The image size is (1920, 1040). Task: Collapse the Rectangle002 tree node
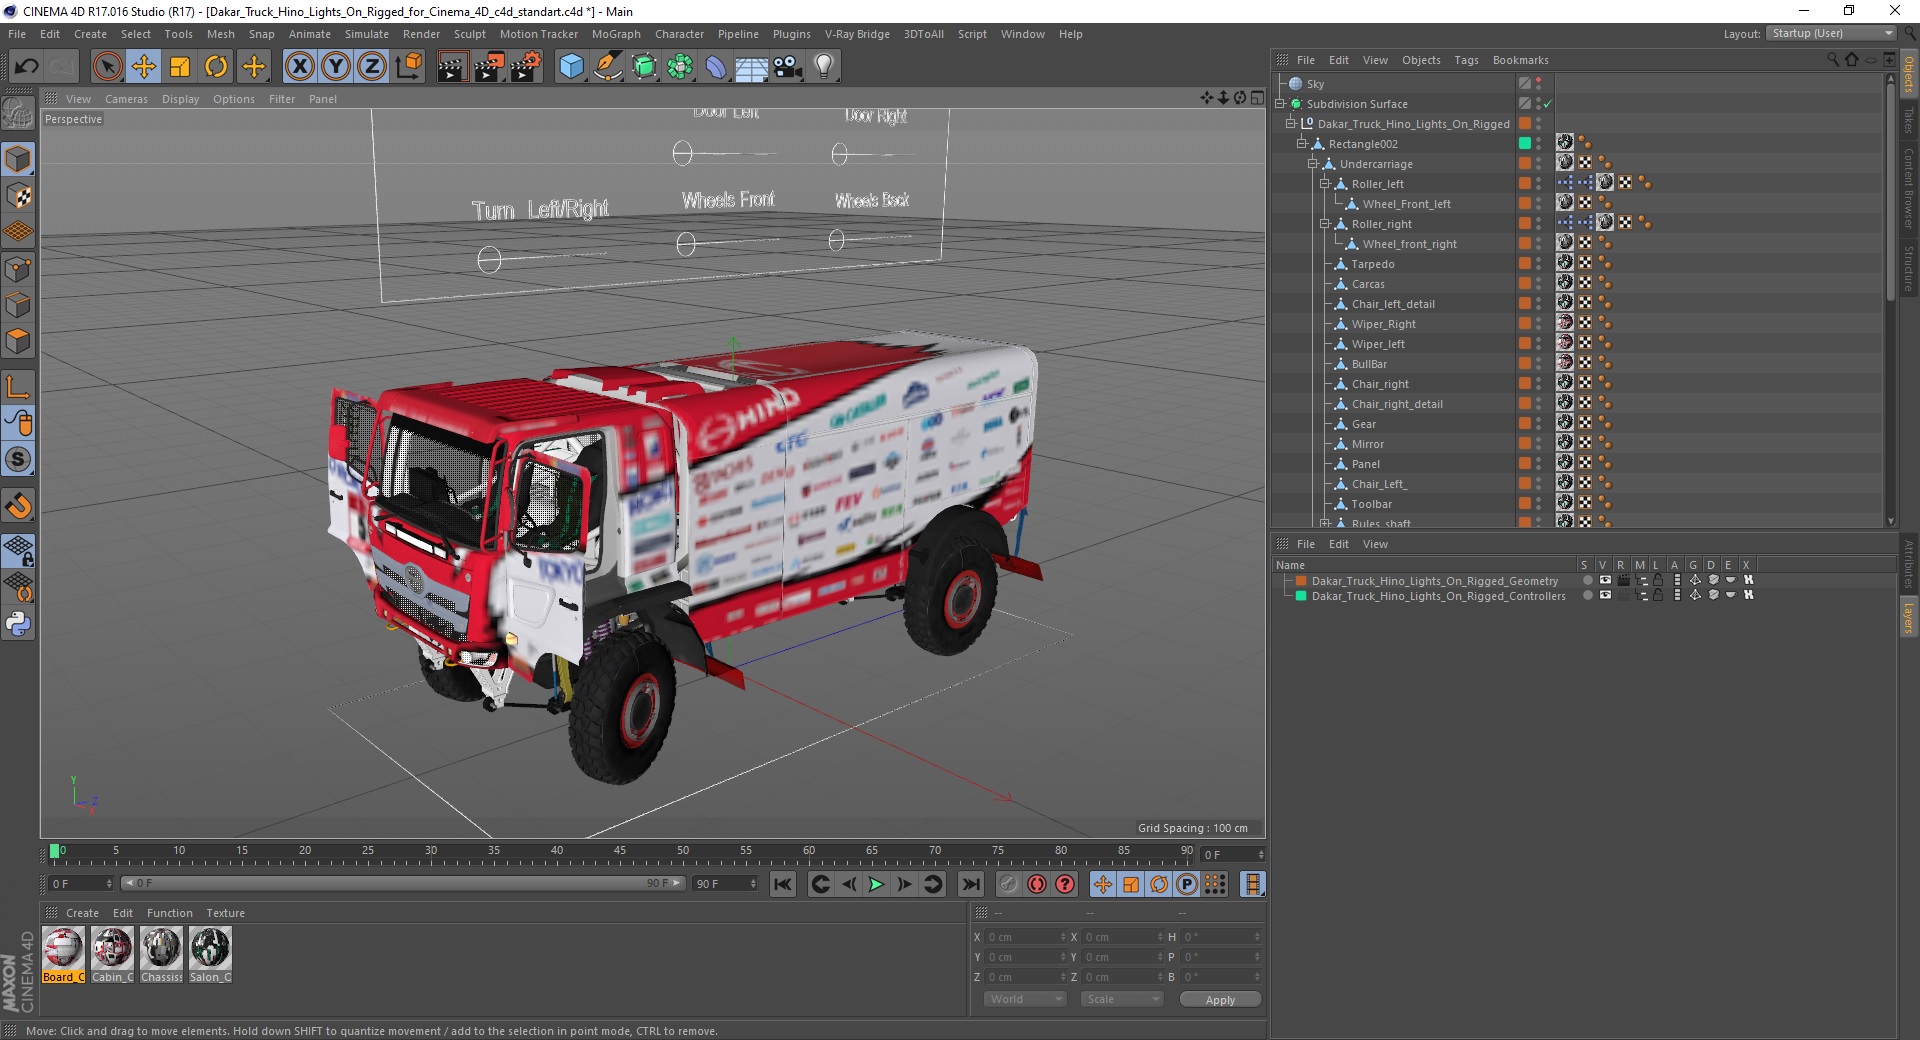1302,144
